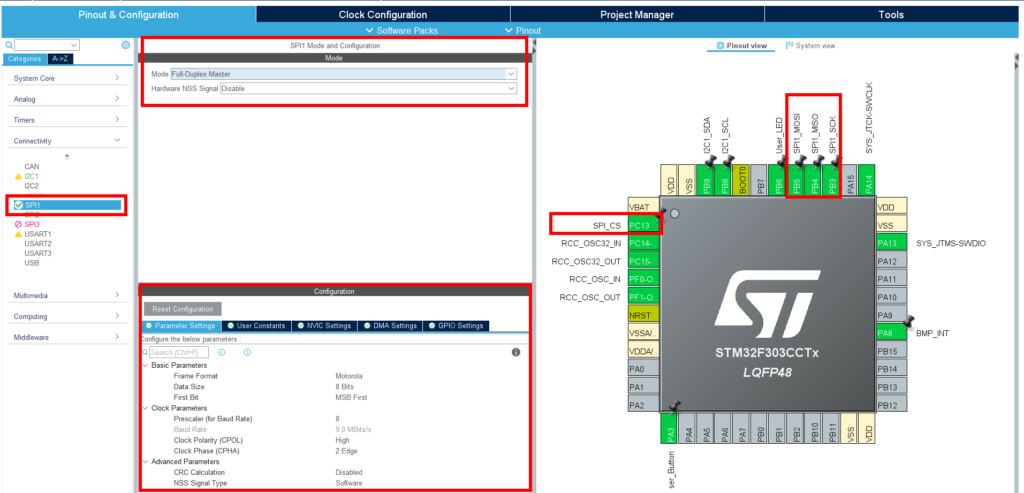Open the Mode dropdown Full-Duplex Master
Screen dimensions: 1024x493
pyautogui.click(x=344, y=74)
